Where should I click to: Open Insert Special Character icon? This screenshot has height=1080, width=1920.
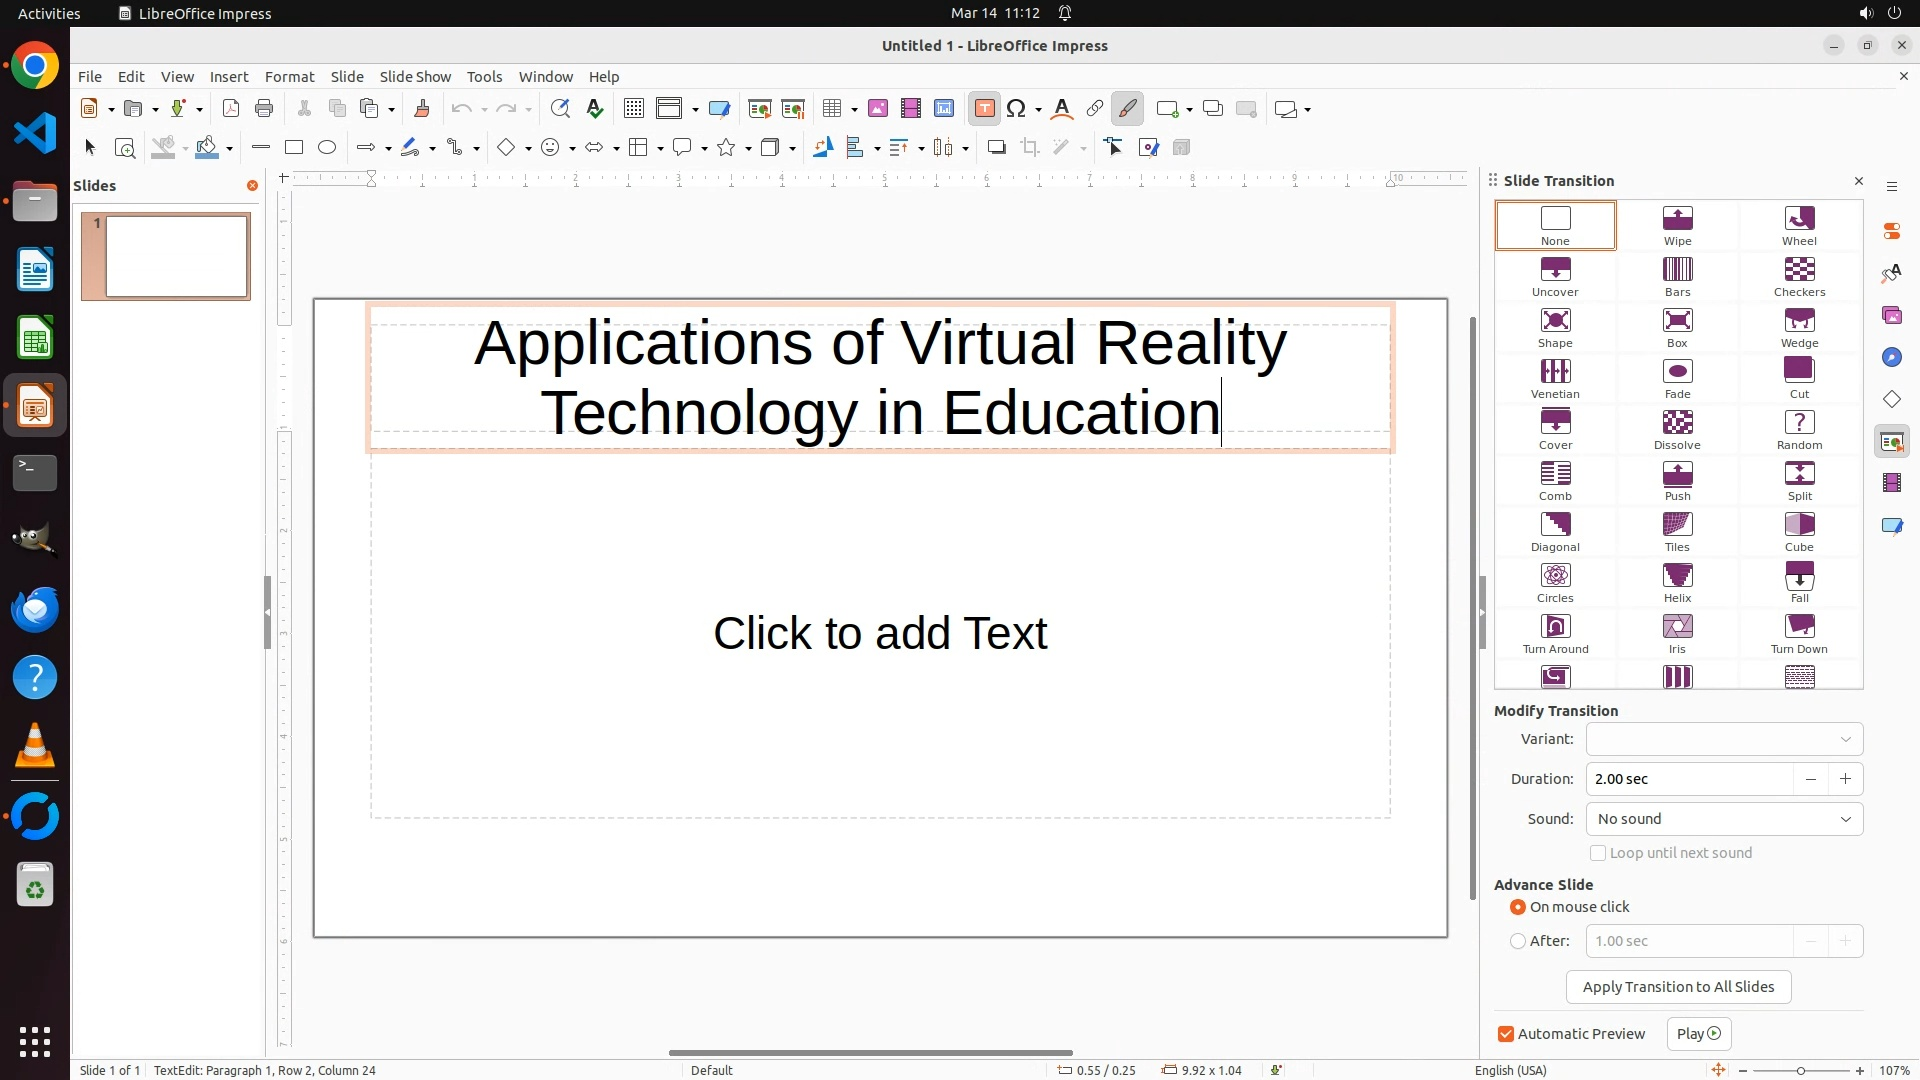[1016, 109]
